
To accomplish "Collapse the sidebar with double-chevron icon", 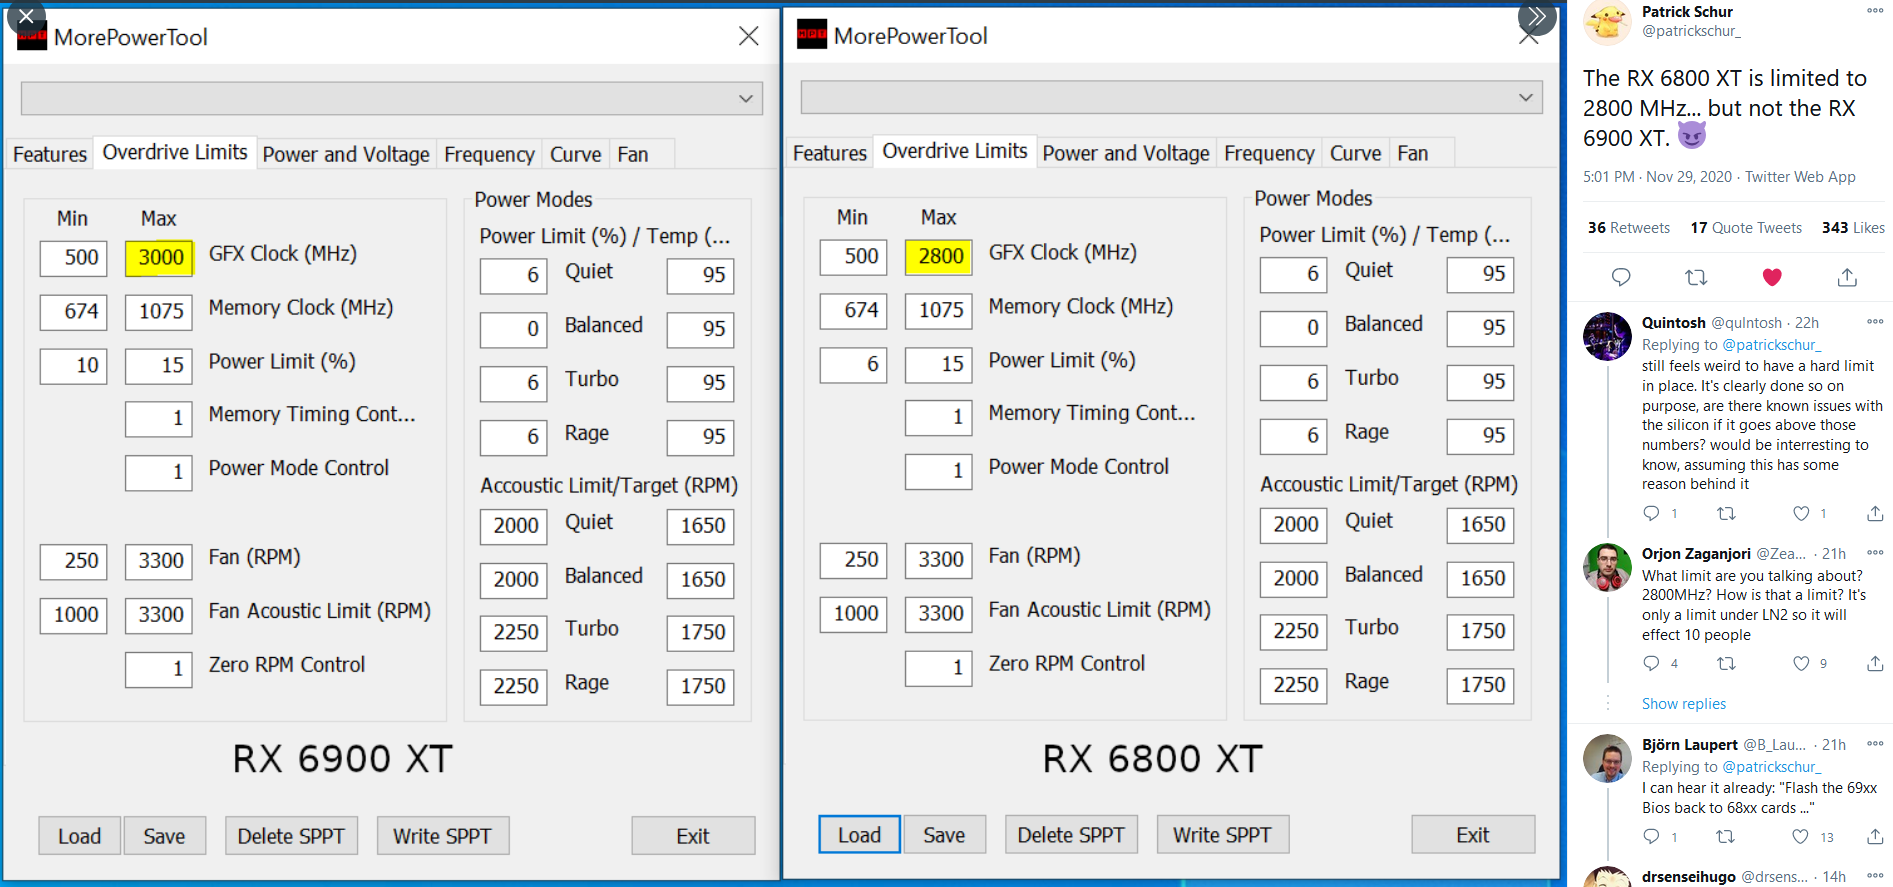I will [1537, 16].
